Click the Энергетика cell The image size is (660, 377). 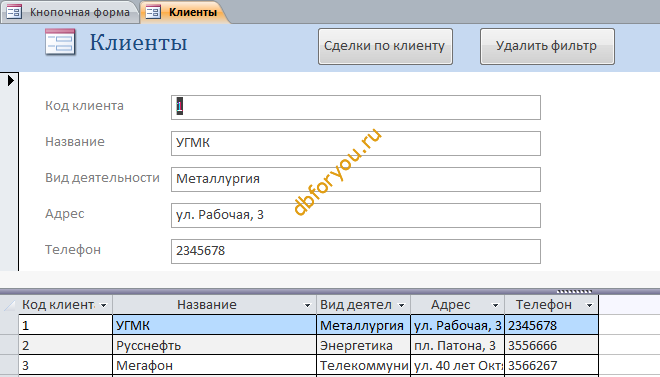[x=363, y=345]
